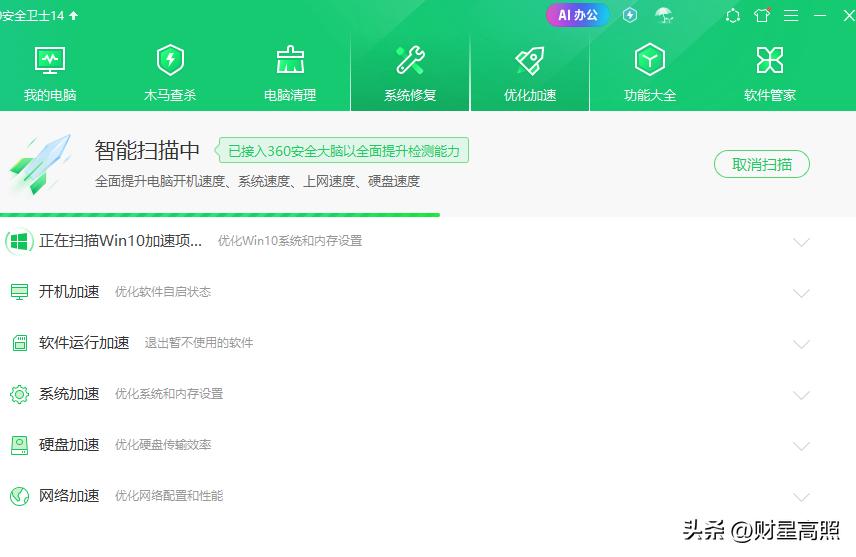Select 系统加速 label

[69, 394]
